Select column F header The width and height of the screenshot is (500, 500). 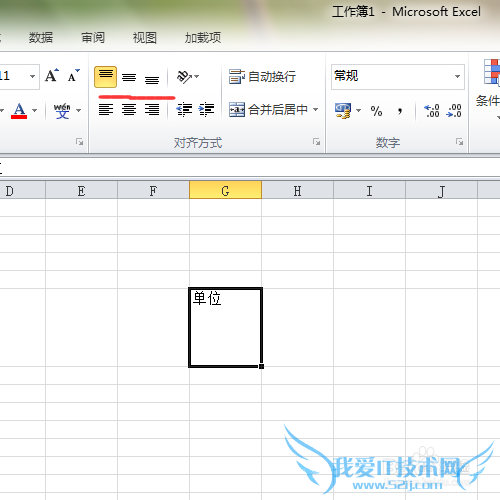(153, 191)
